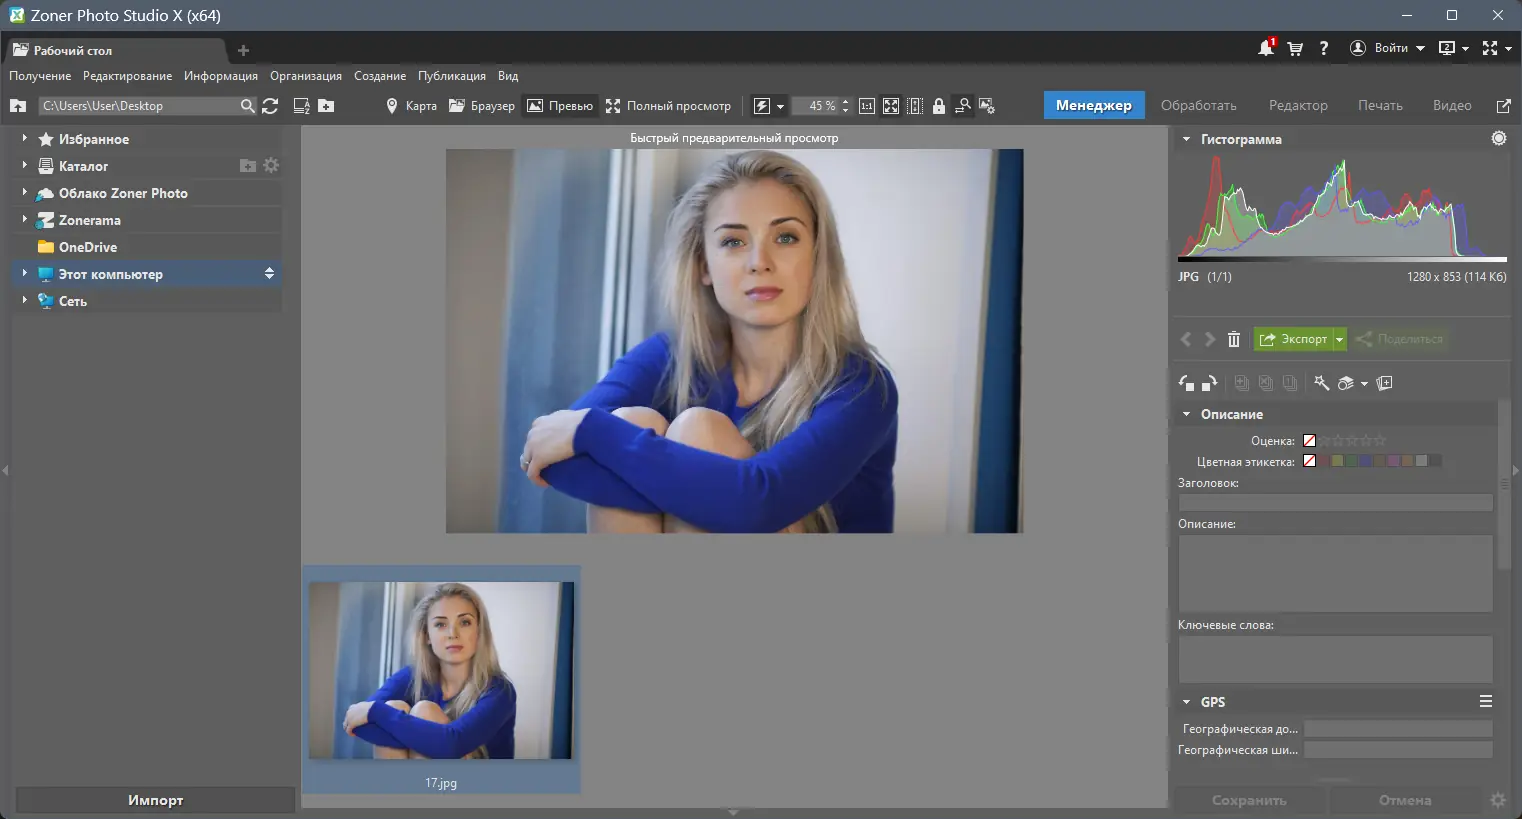Click the Импорт button
The height and width of the screenshot is (819, 1522).
point(155,800)
